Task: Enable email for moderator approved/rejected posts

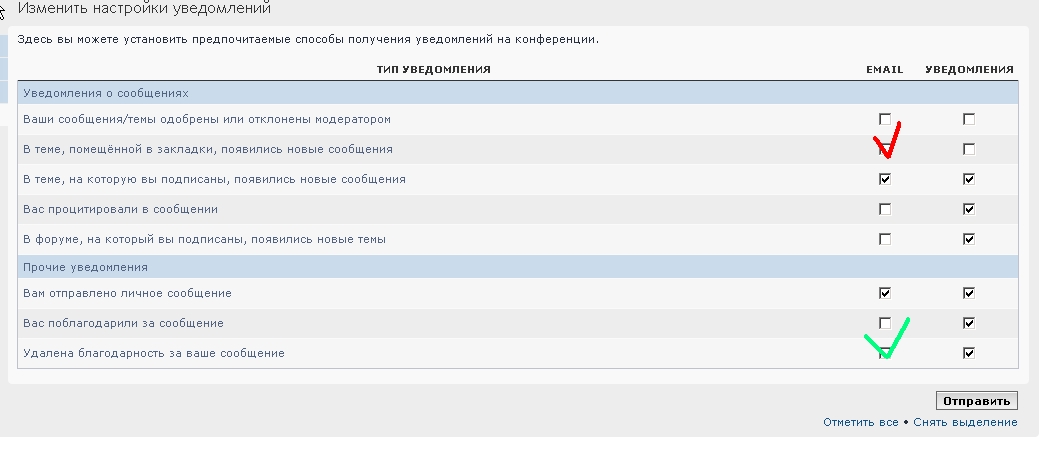Action: [884, 119]
